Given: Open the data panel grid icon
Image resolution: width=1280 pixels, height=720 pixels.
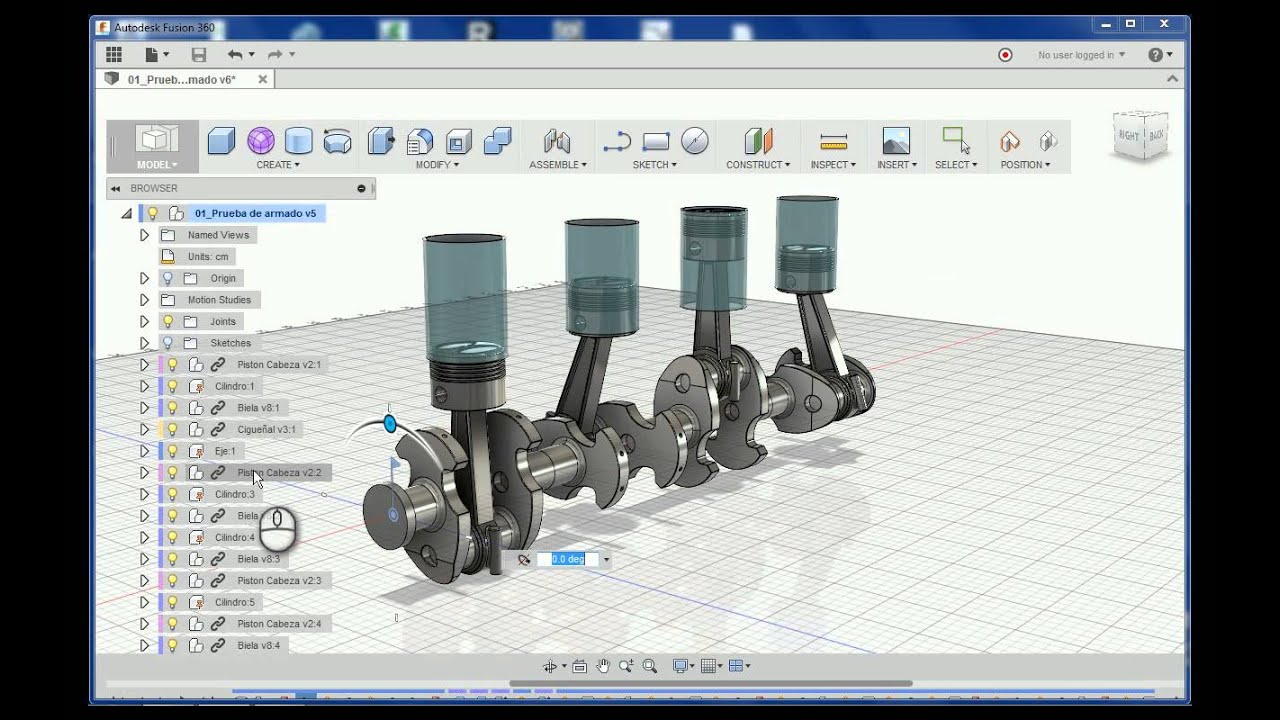Looking at the screenshot, I should [x=114, y=54].
